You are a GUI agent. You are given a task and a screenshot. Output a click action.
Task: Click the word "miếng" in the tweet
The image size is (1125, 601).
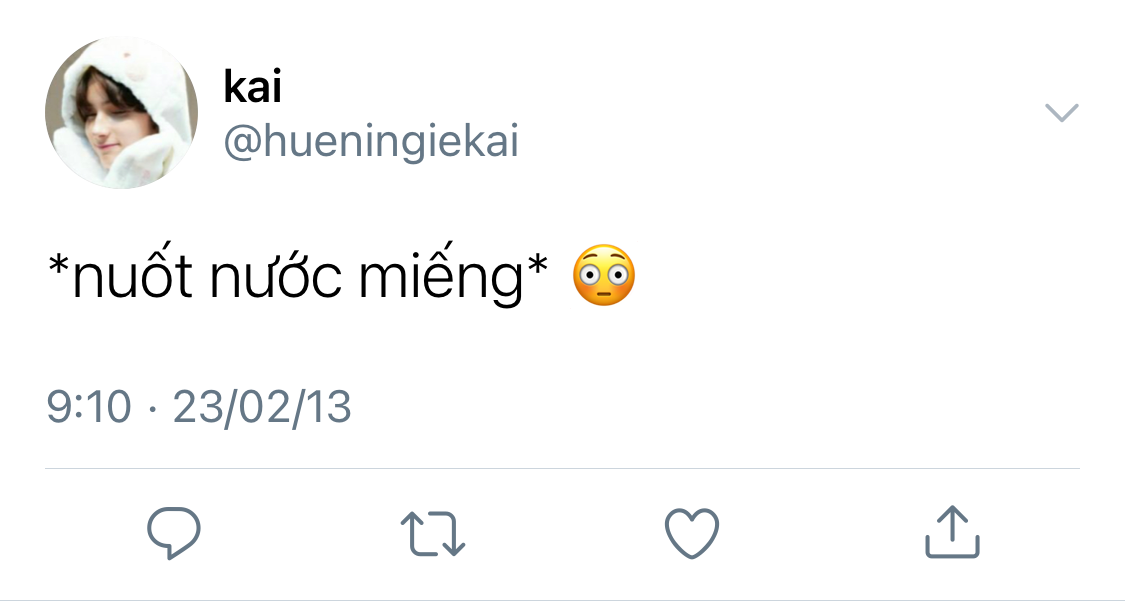[441, 279]
